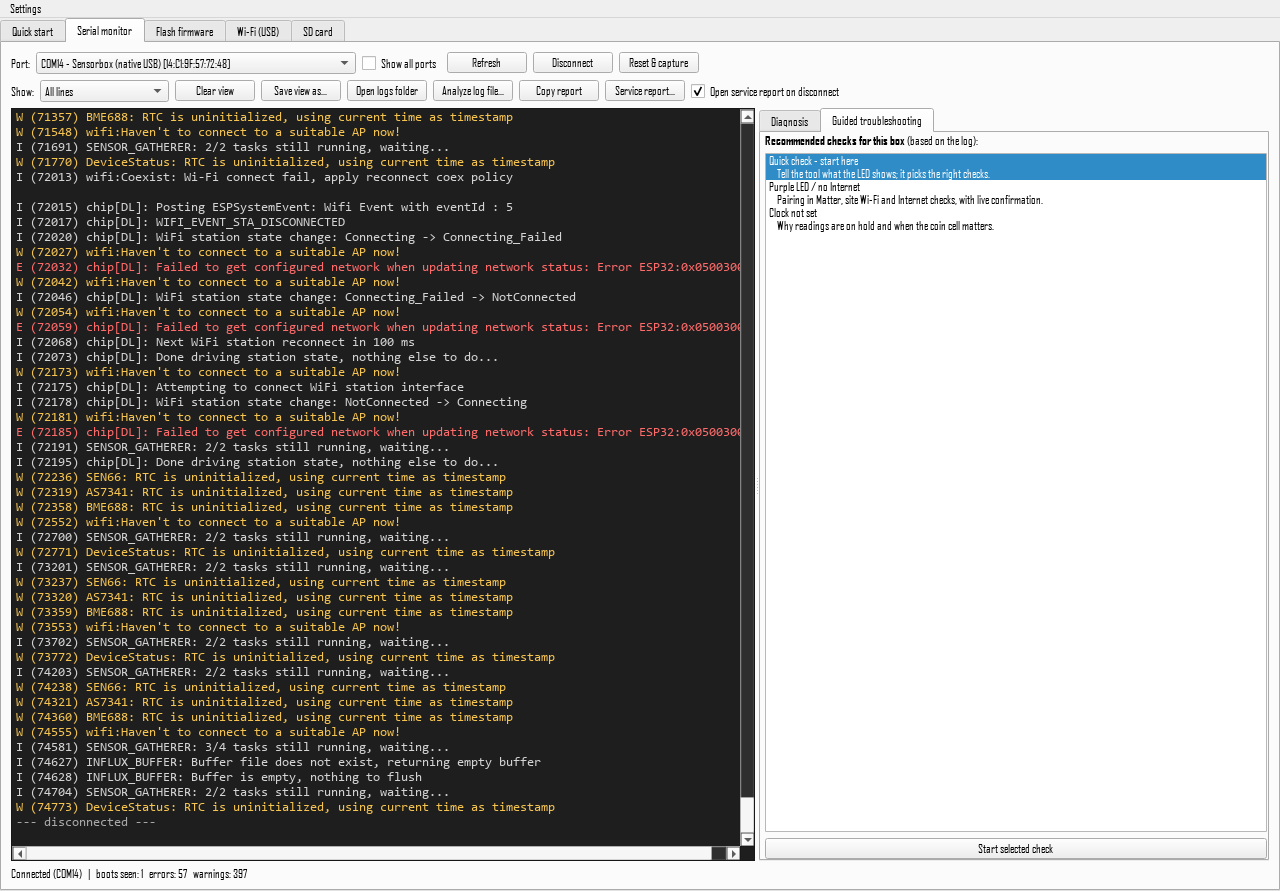Switch to the Flash firmware tab

coord(184,32)
